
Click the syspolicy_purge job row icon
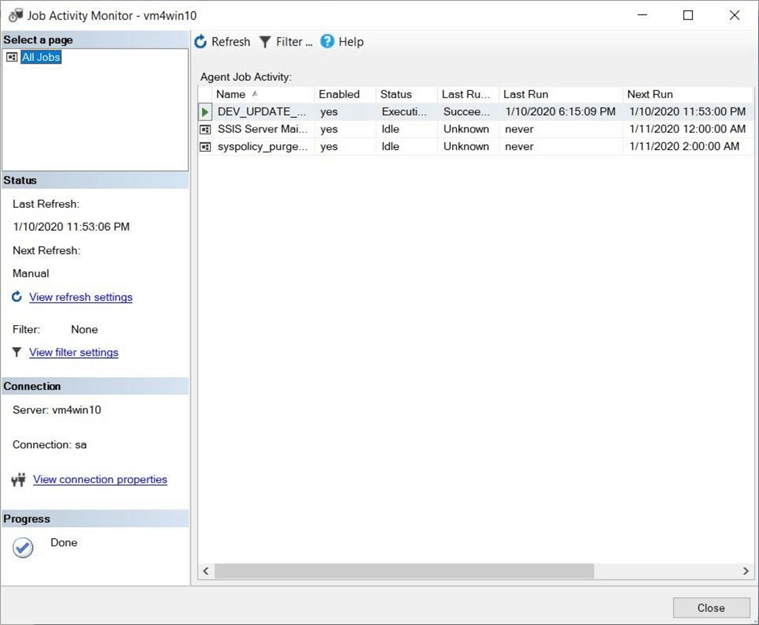point(206,147)
